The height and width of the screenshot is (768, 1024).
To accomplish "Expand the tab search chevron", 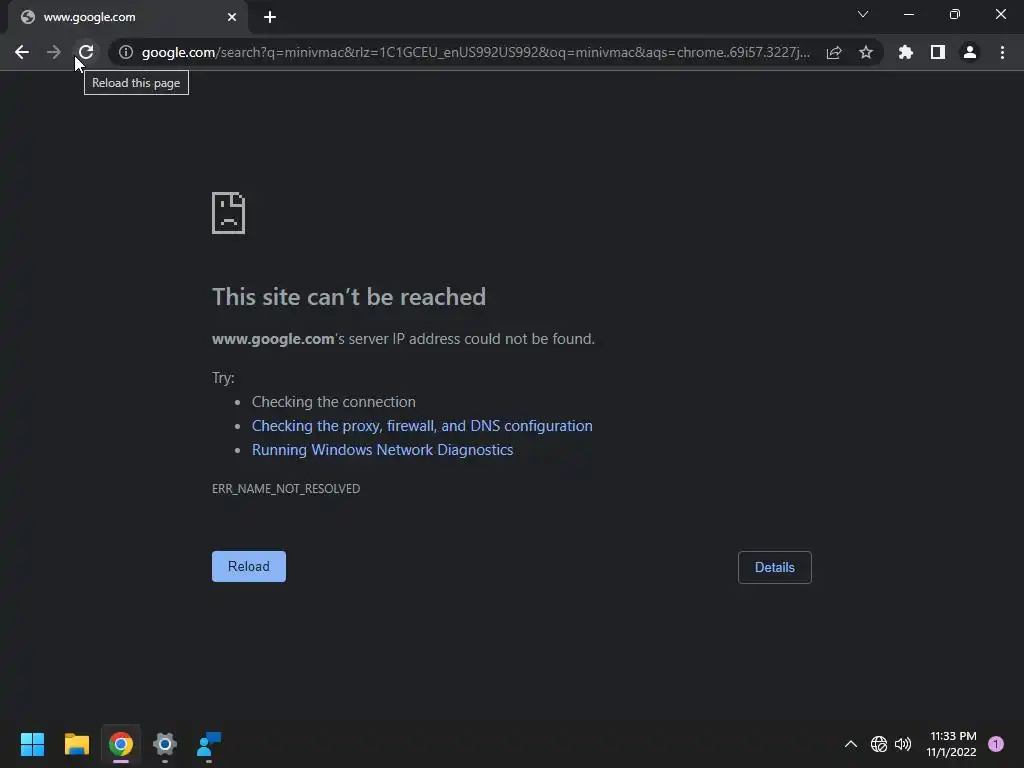I will coord(863,14).
